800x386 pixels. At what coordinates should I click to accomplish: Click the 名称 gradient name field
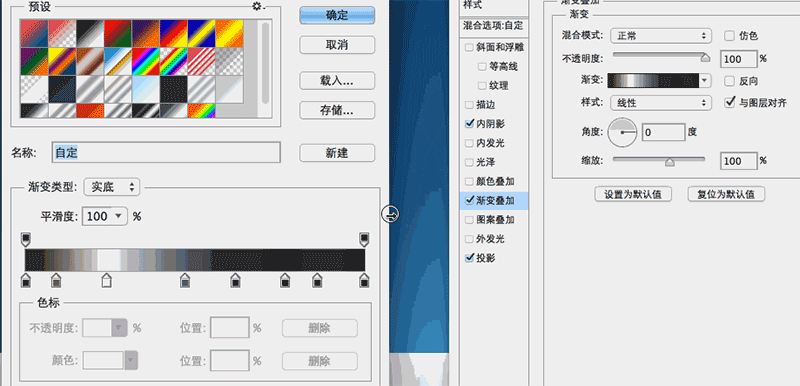pos(166,152)
